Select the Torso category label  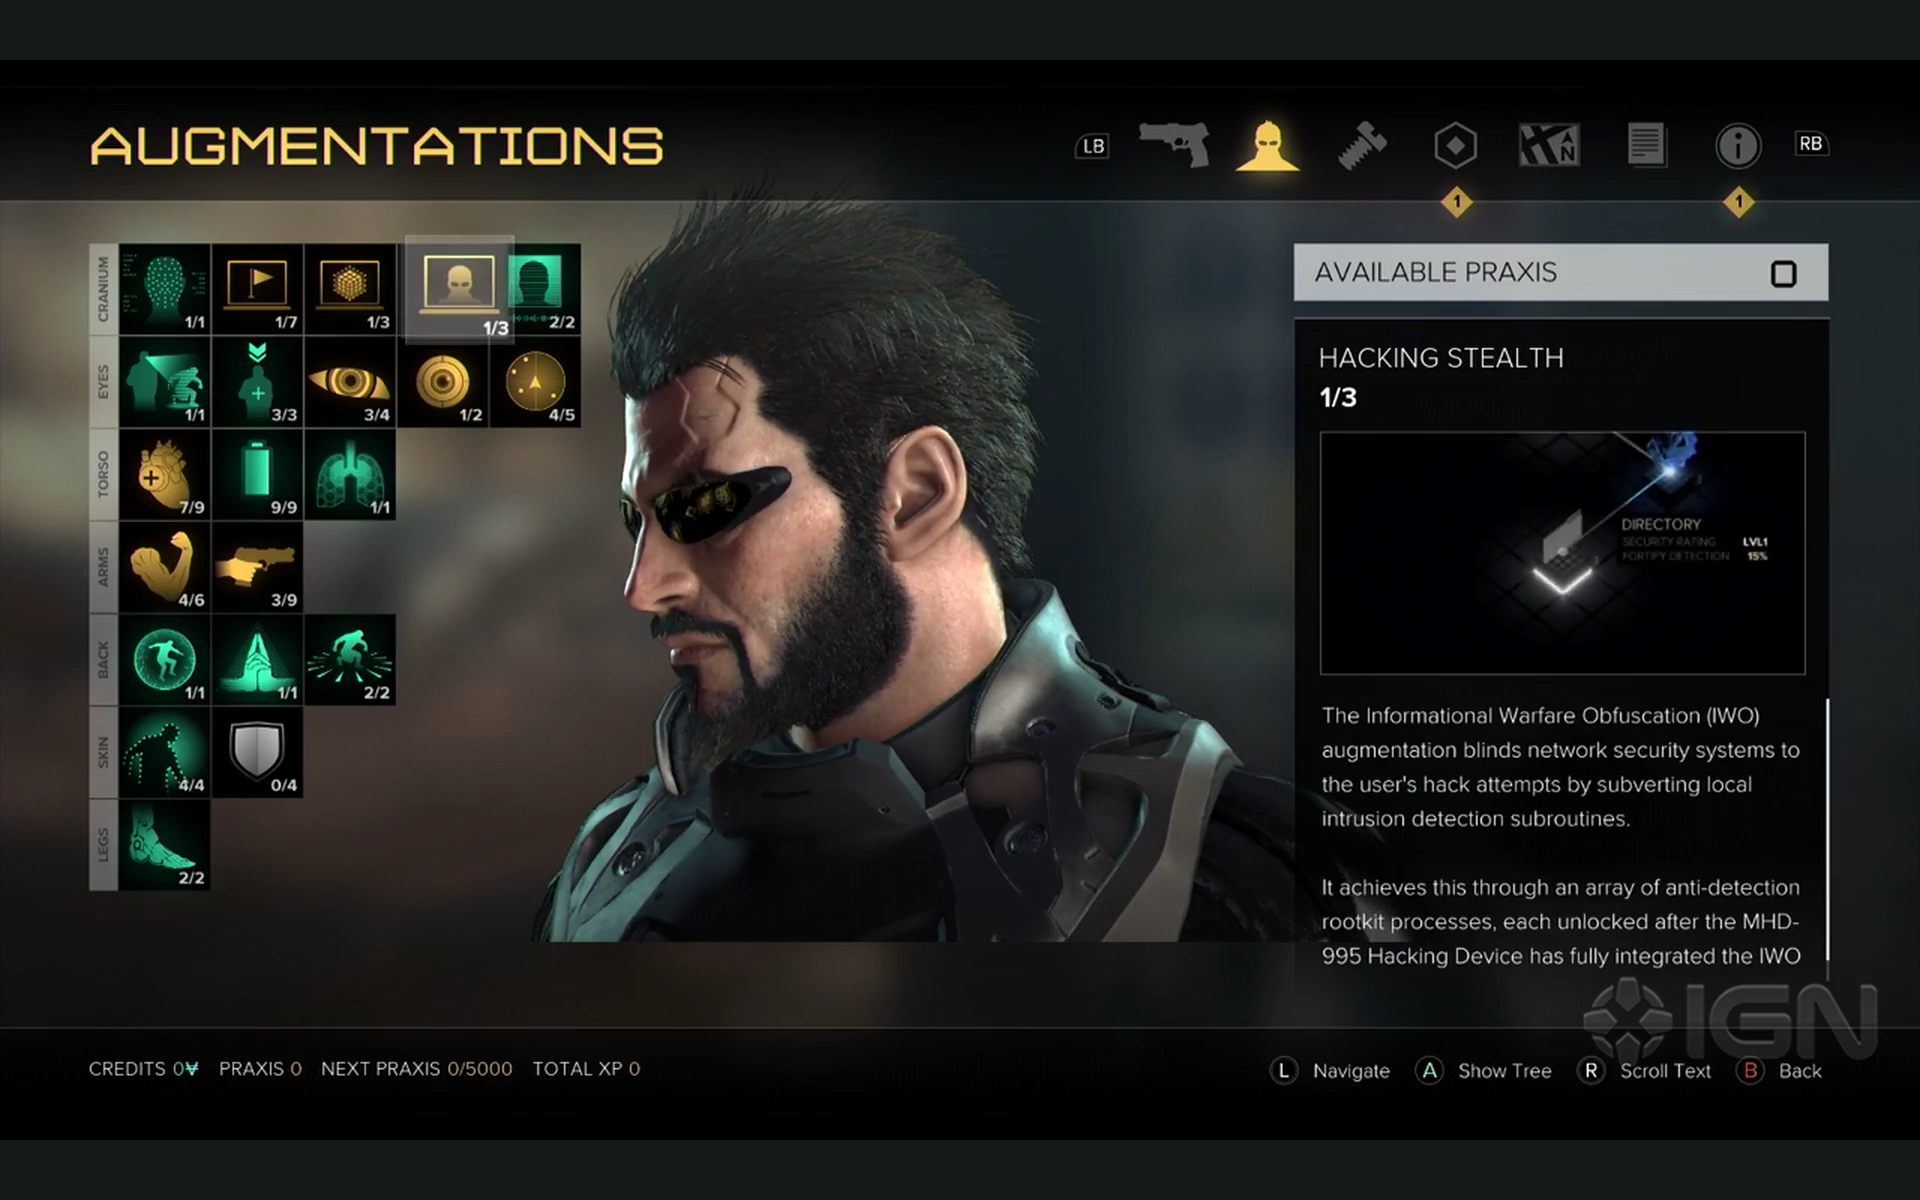[103, 475]
